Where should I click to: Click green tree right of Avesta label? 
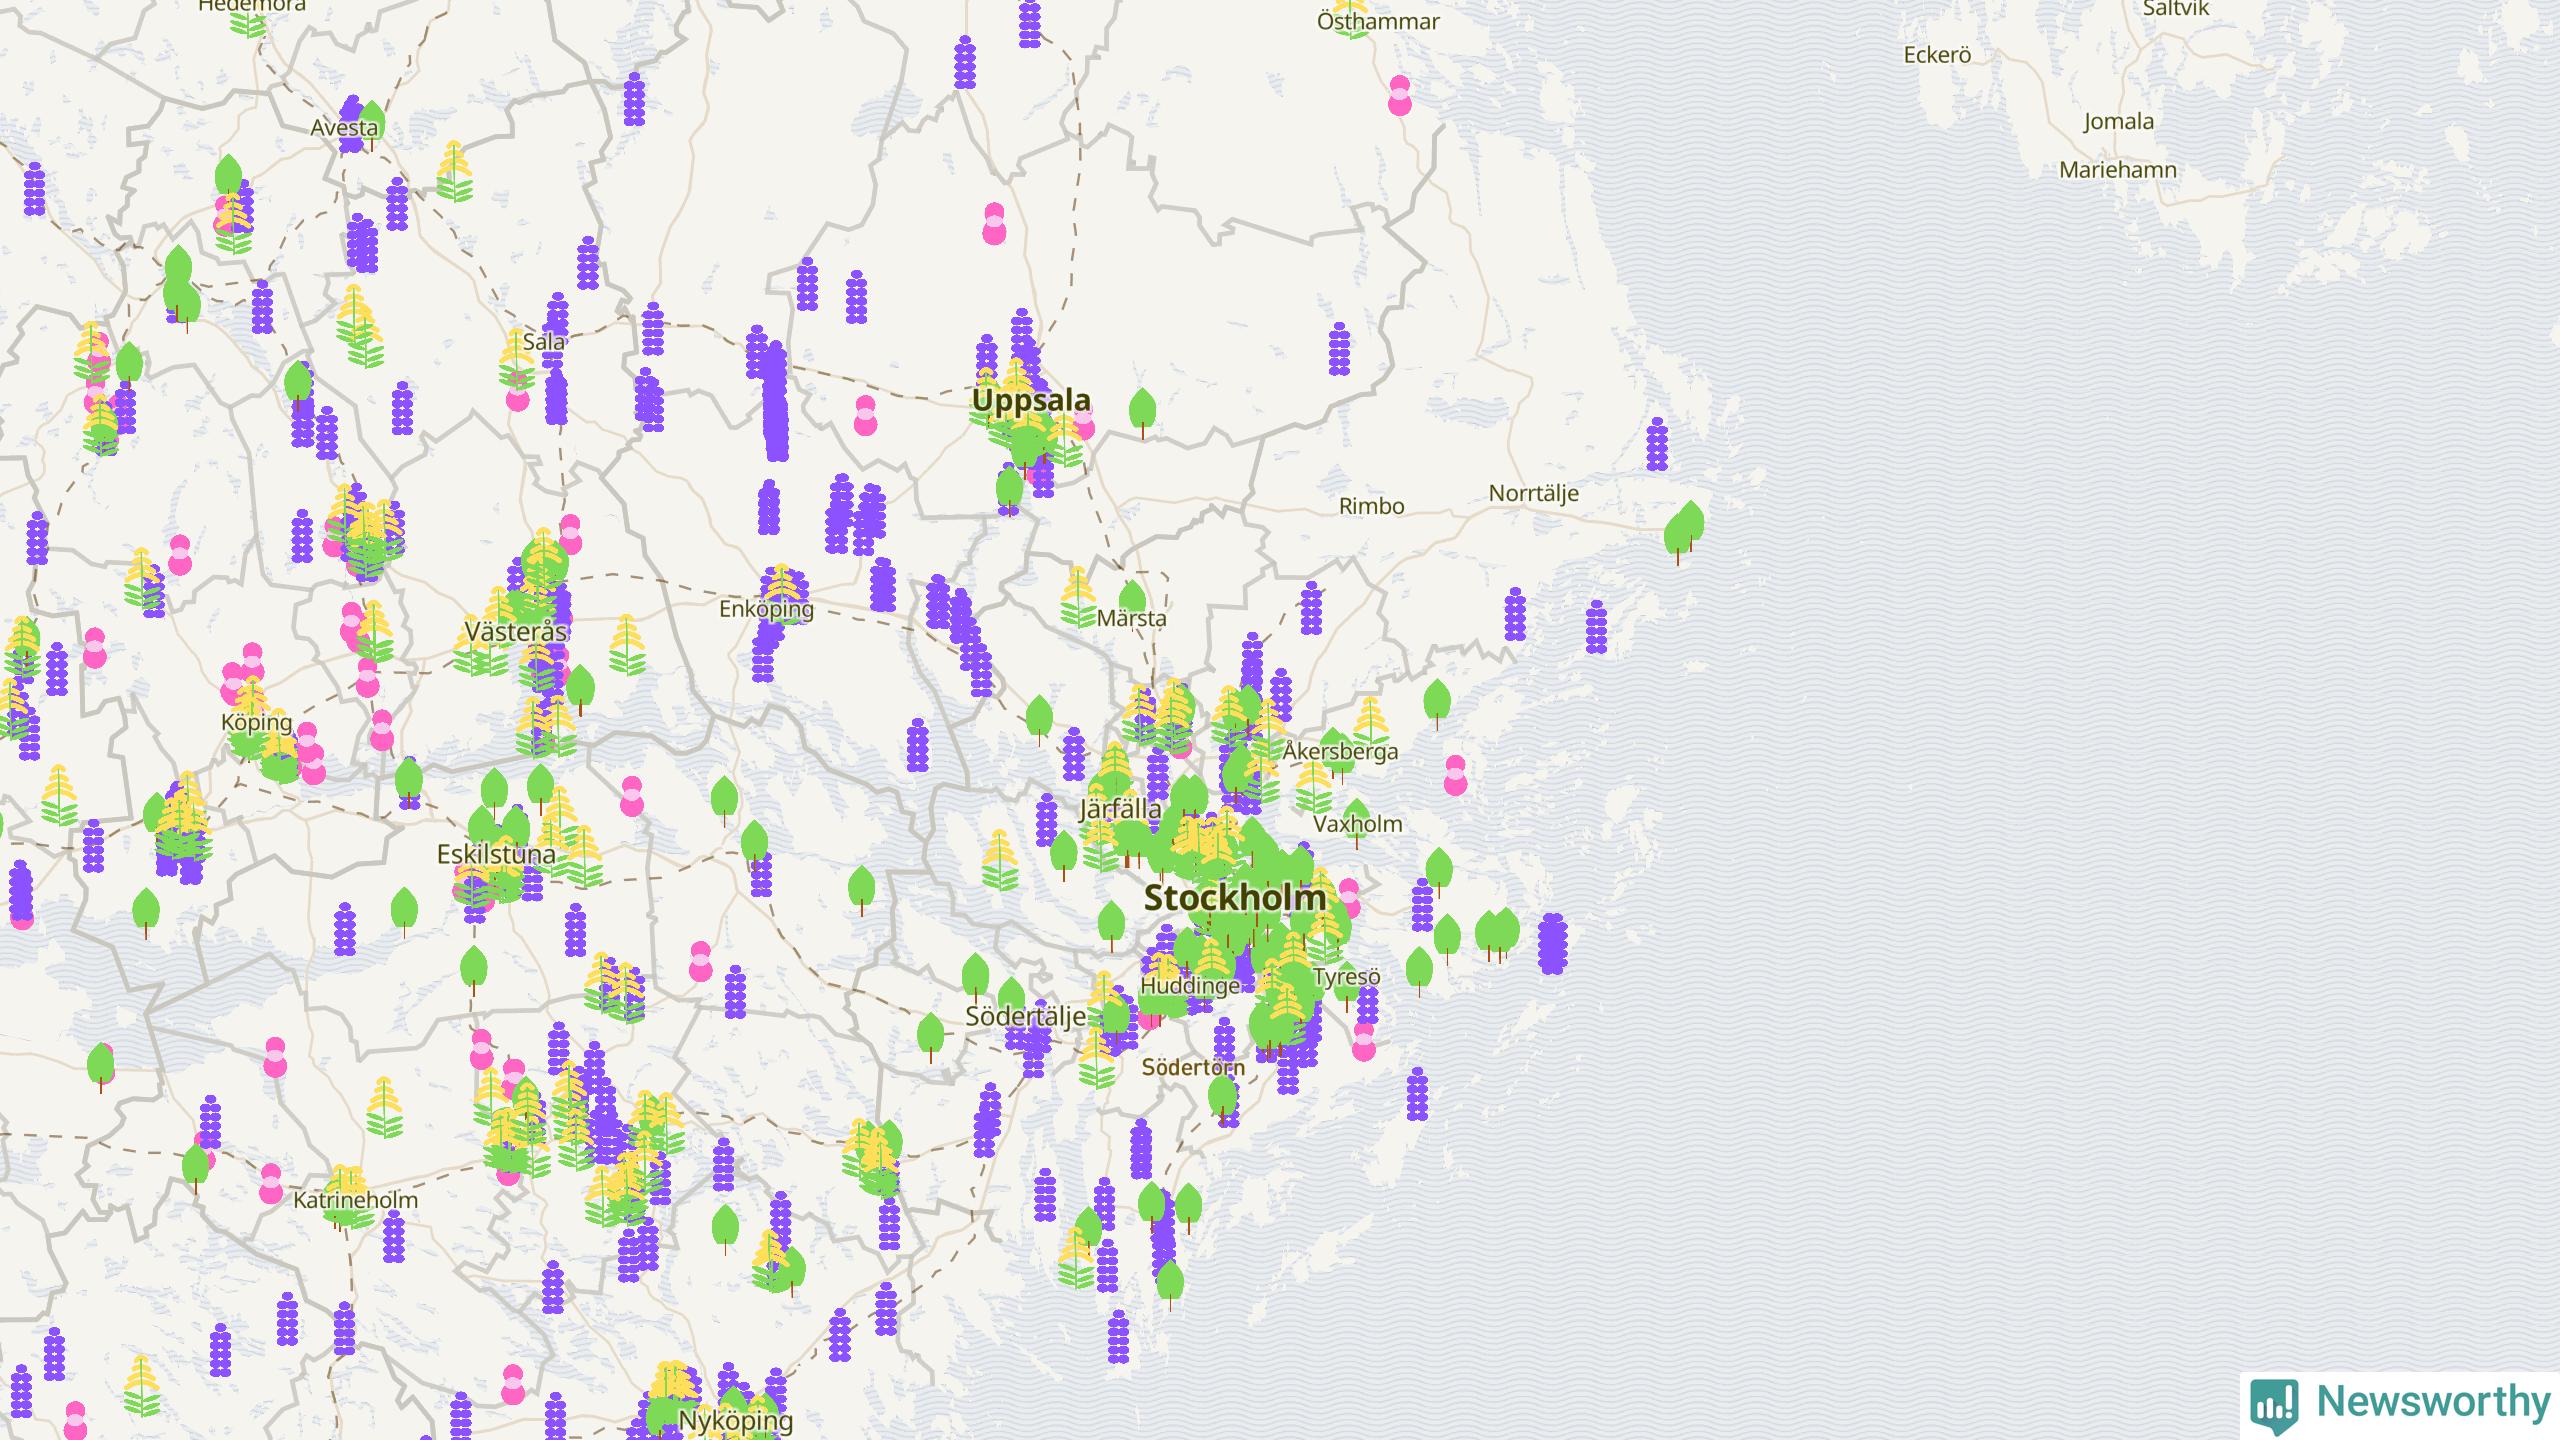[371, 125]
